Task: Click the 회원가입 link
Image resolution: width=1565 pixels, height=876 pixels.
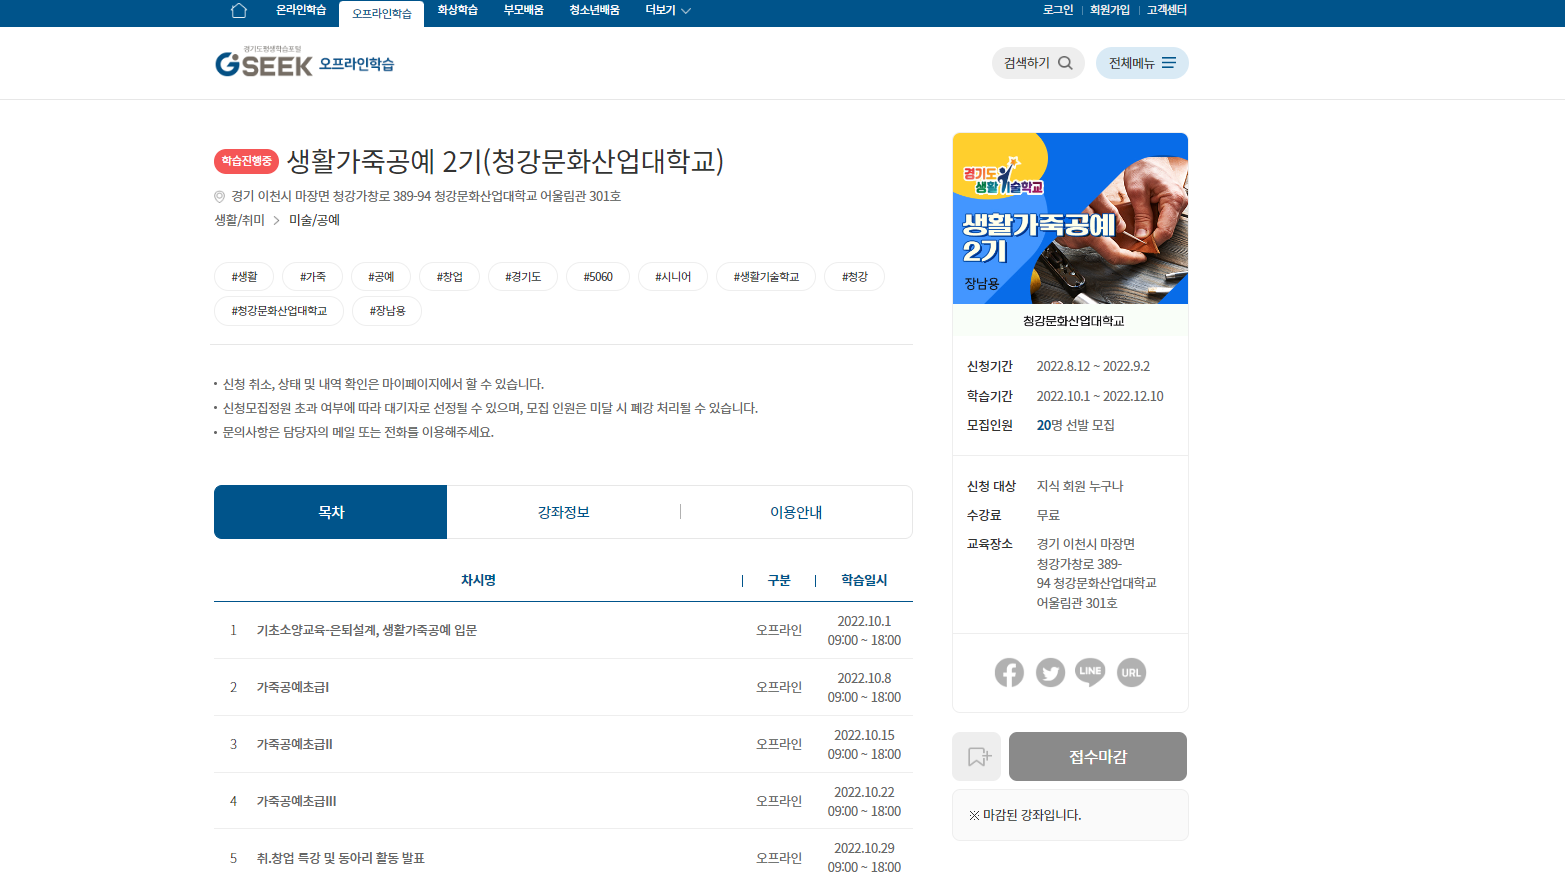Action: click(x=1109, y=10)
